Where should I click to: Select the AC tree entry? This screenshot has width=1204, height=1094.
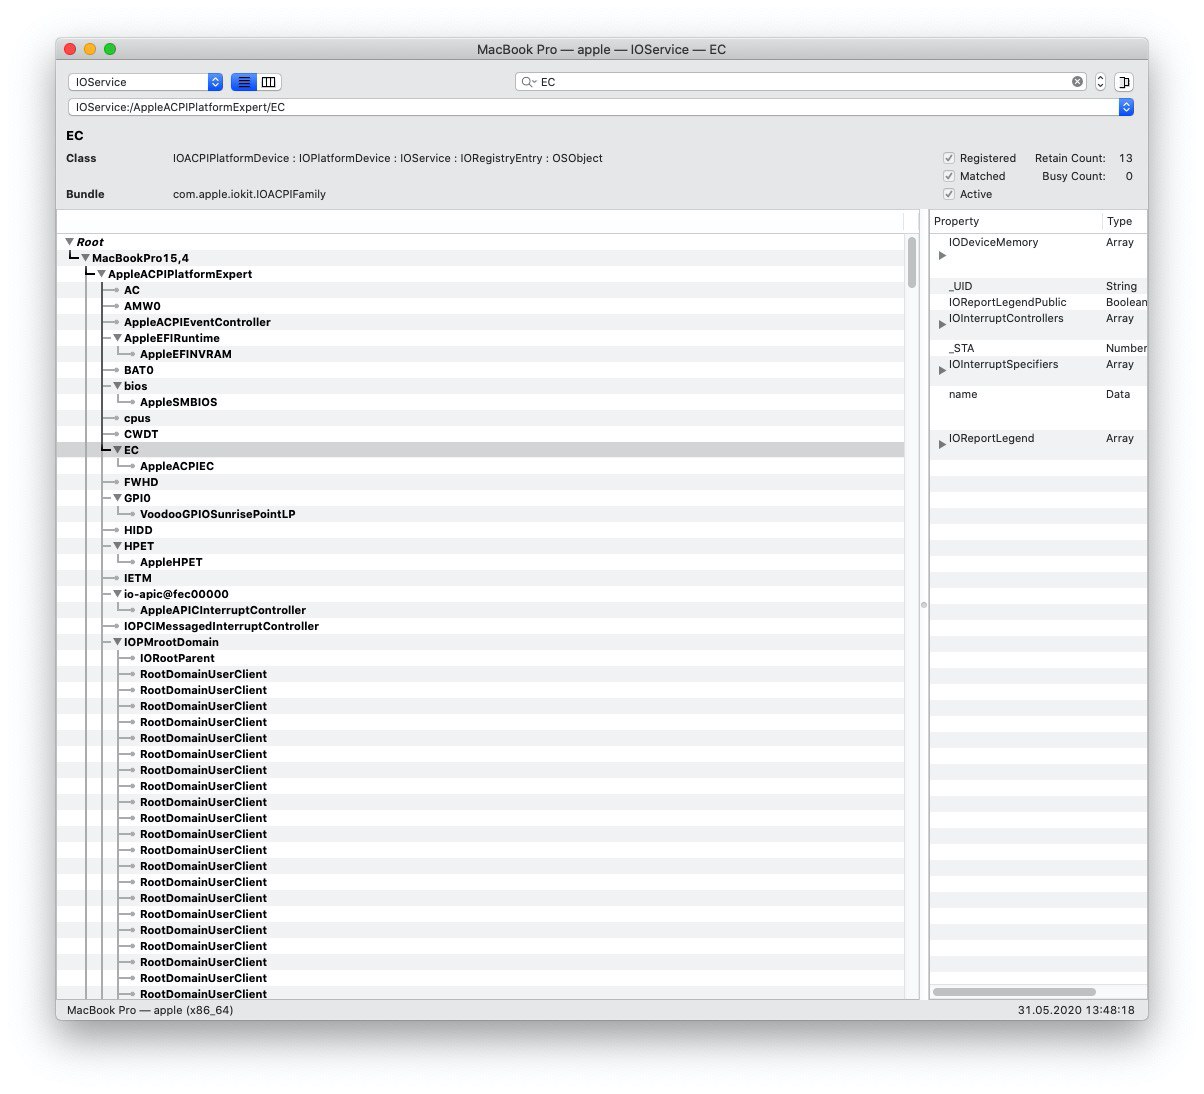click(x=132, y=290)
